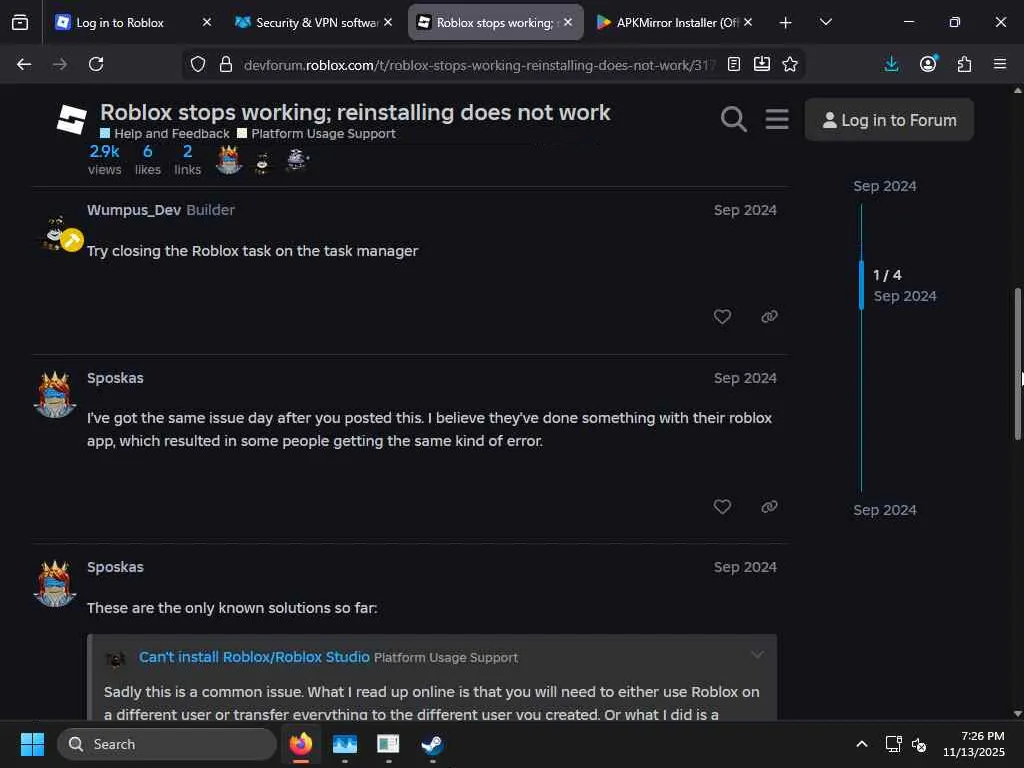The image size is (1024, 768).
Task: Open Firefox tracking protection shield
Action: coord(198,64)
